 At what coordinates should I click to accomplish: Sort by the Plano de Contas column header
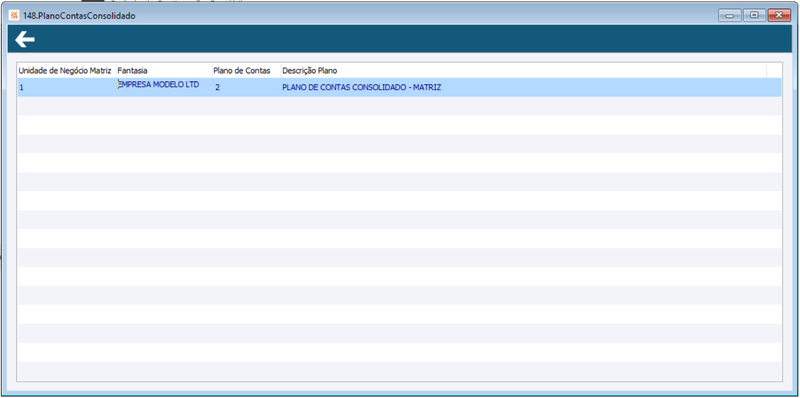[246, 70]
